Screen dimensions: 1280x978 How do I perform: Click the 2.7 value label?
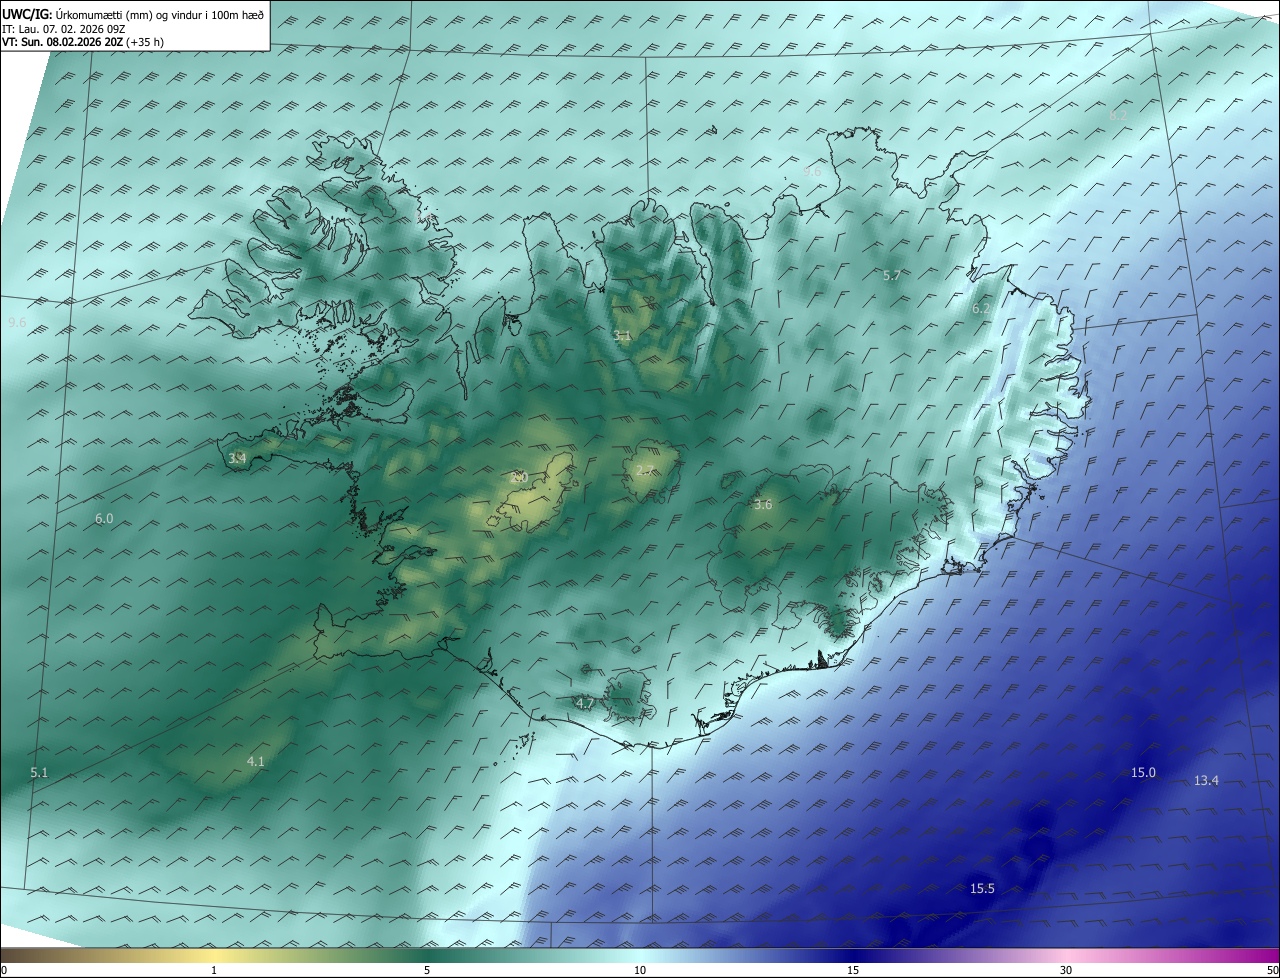coord(645,470)
